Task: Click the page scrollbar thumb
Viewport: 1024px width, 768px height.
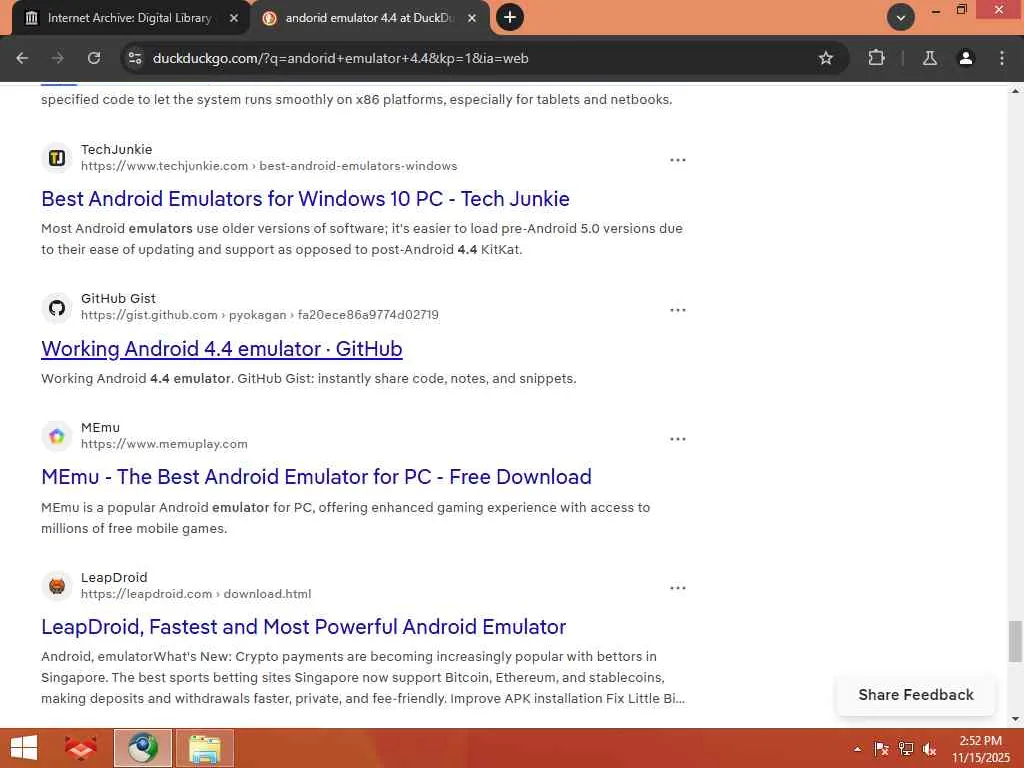Action: [x=1015, y=641]
